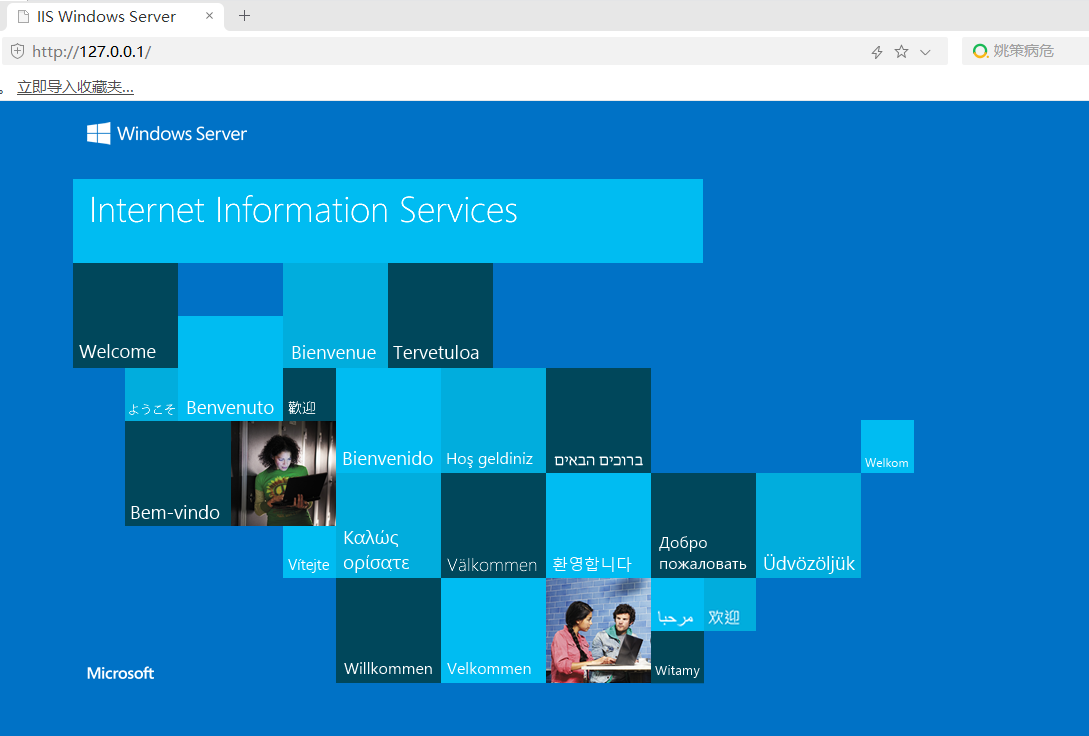This screenshot has height=736, width=1089.
Task: Click the 歡迎 tile
Action: (309, 394)
